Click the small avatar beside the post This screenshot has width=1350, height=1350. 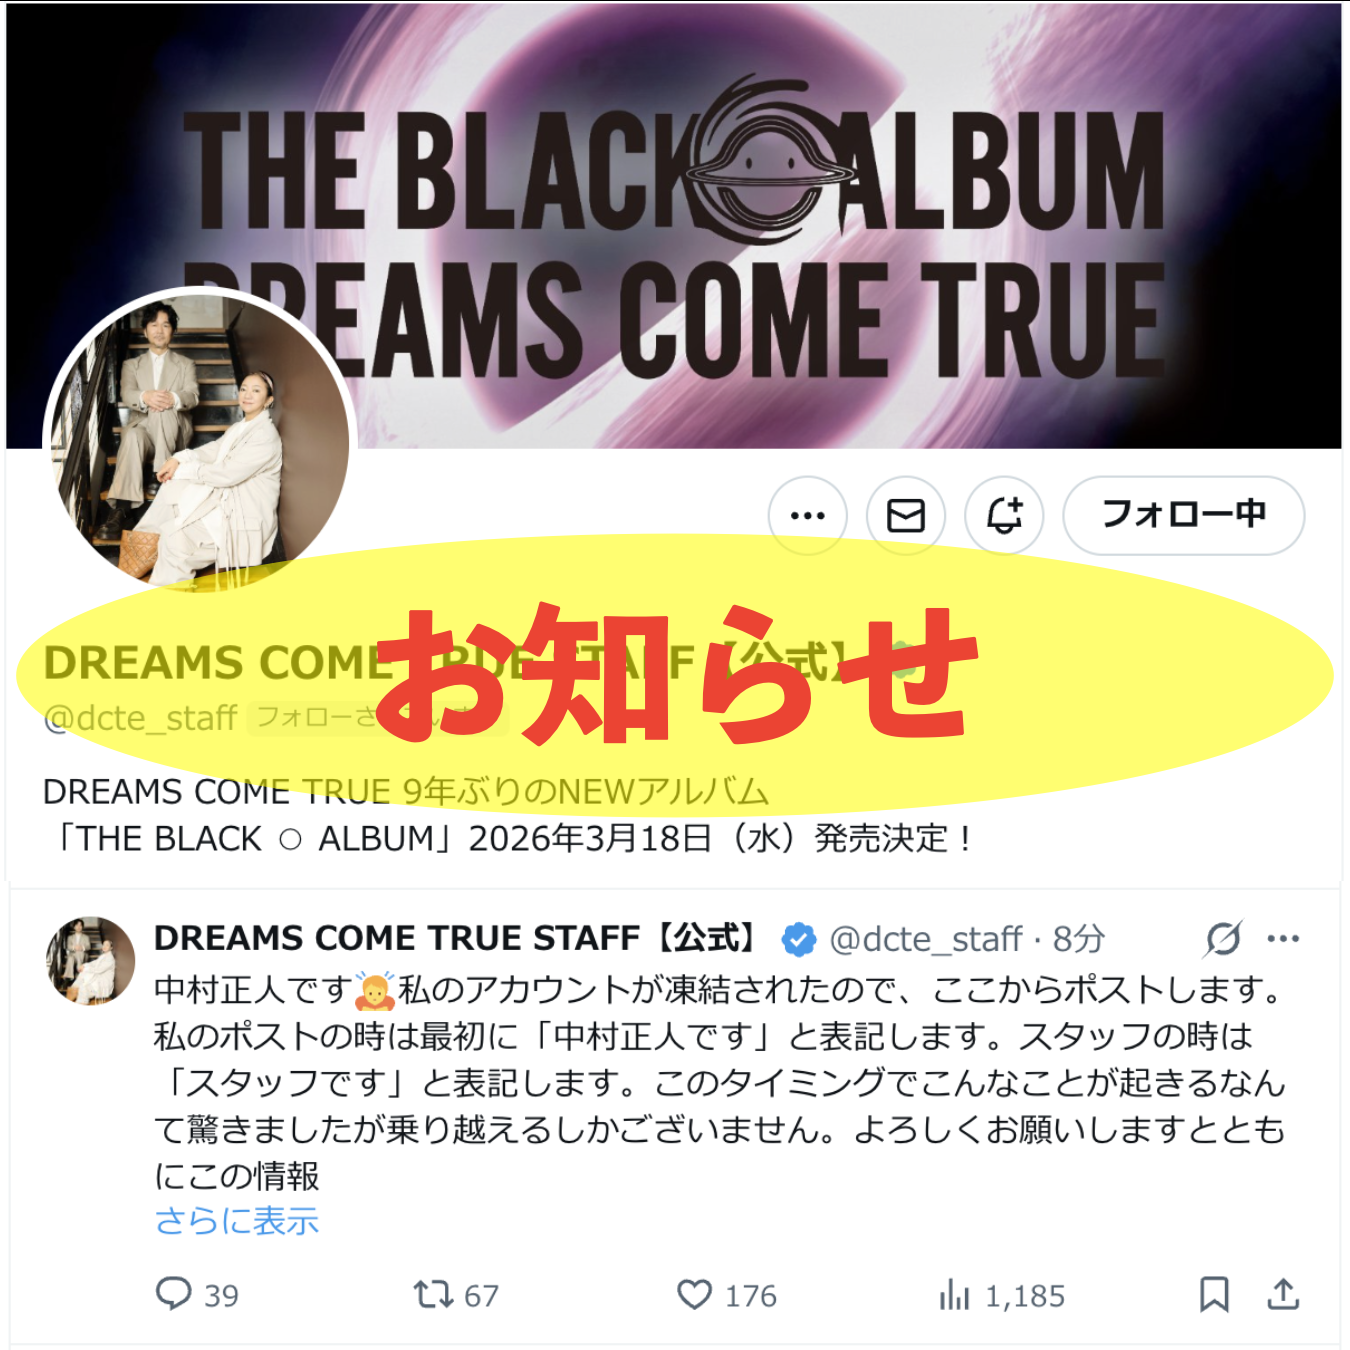(x=90, y=961)
